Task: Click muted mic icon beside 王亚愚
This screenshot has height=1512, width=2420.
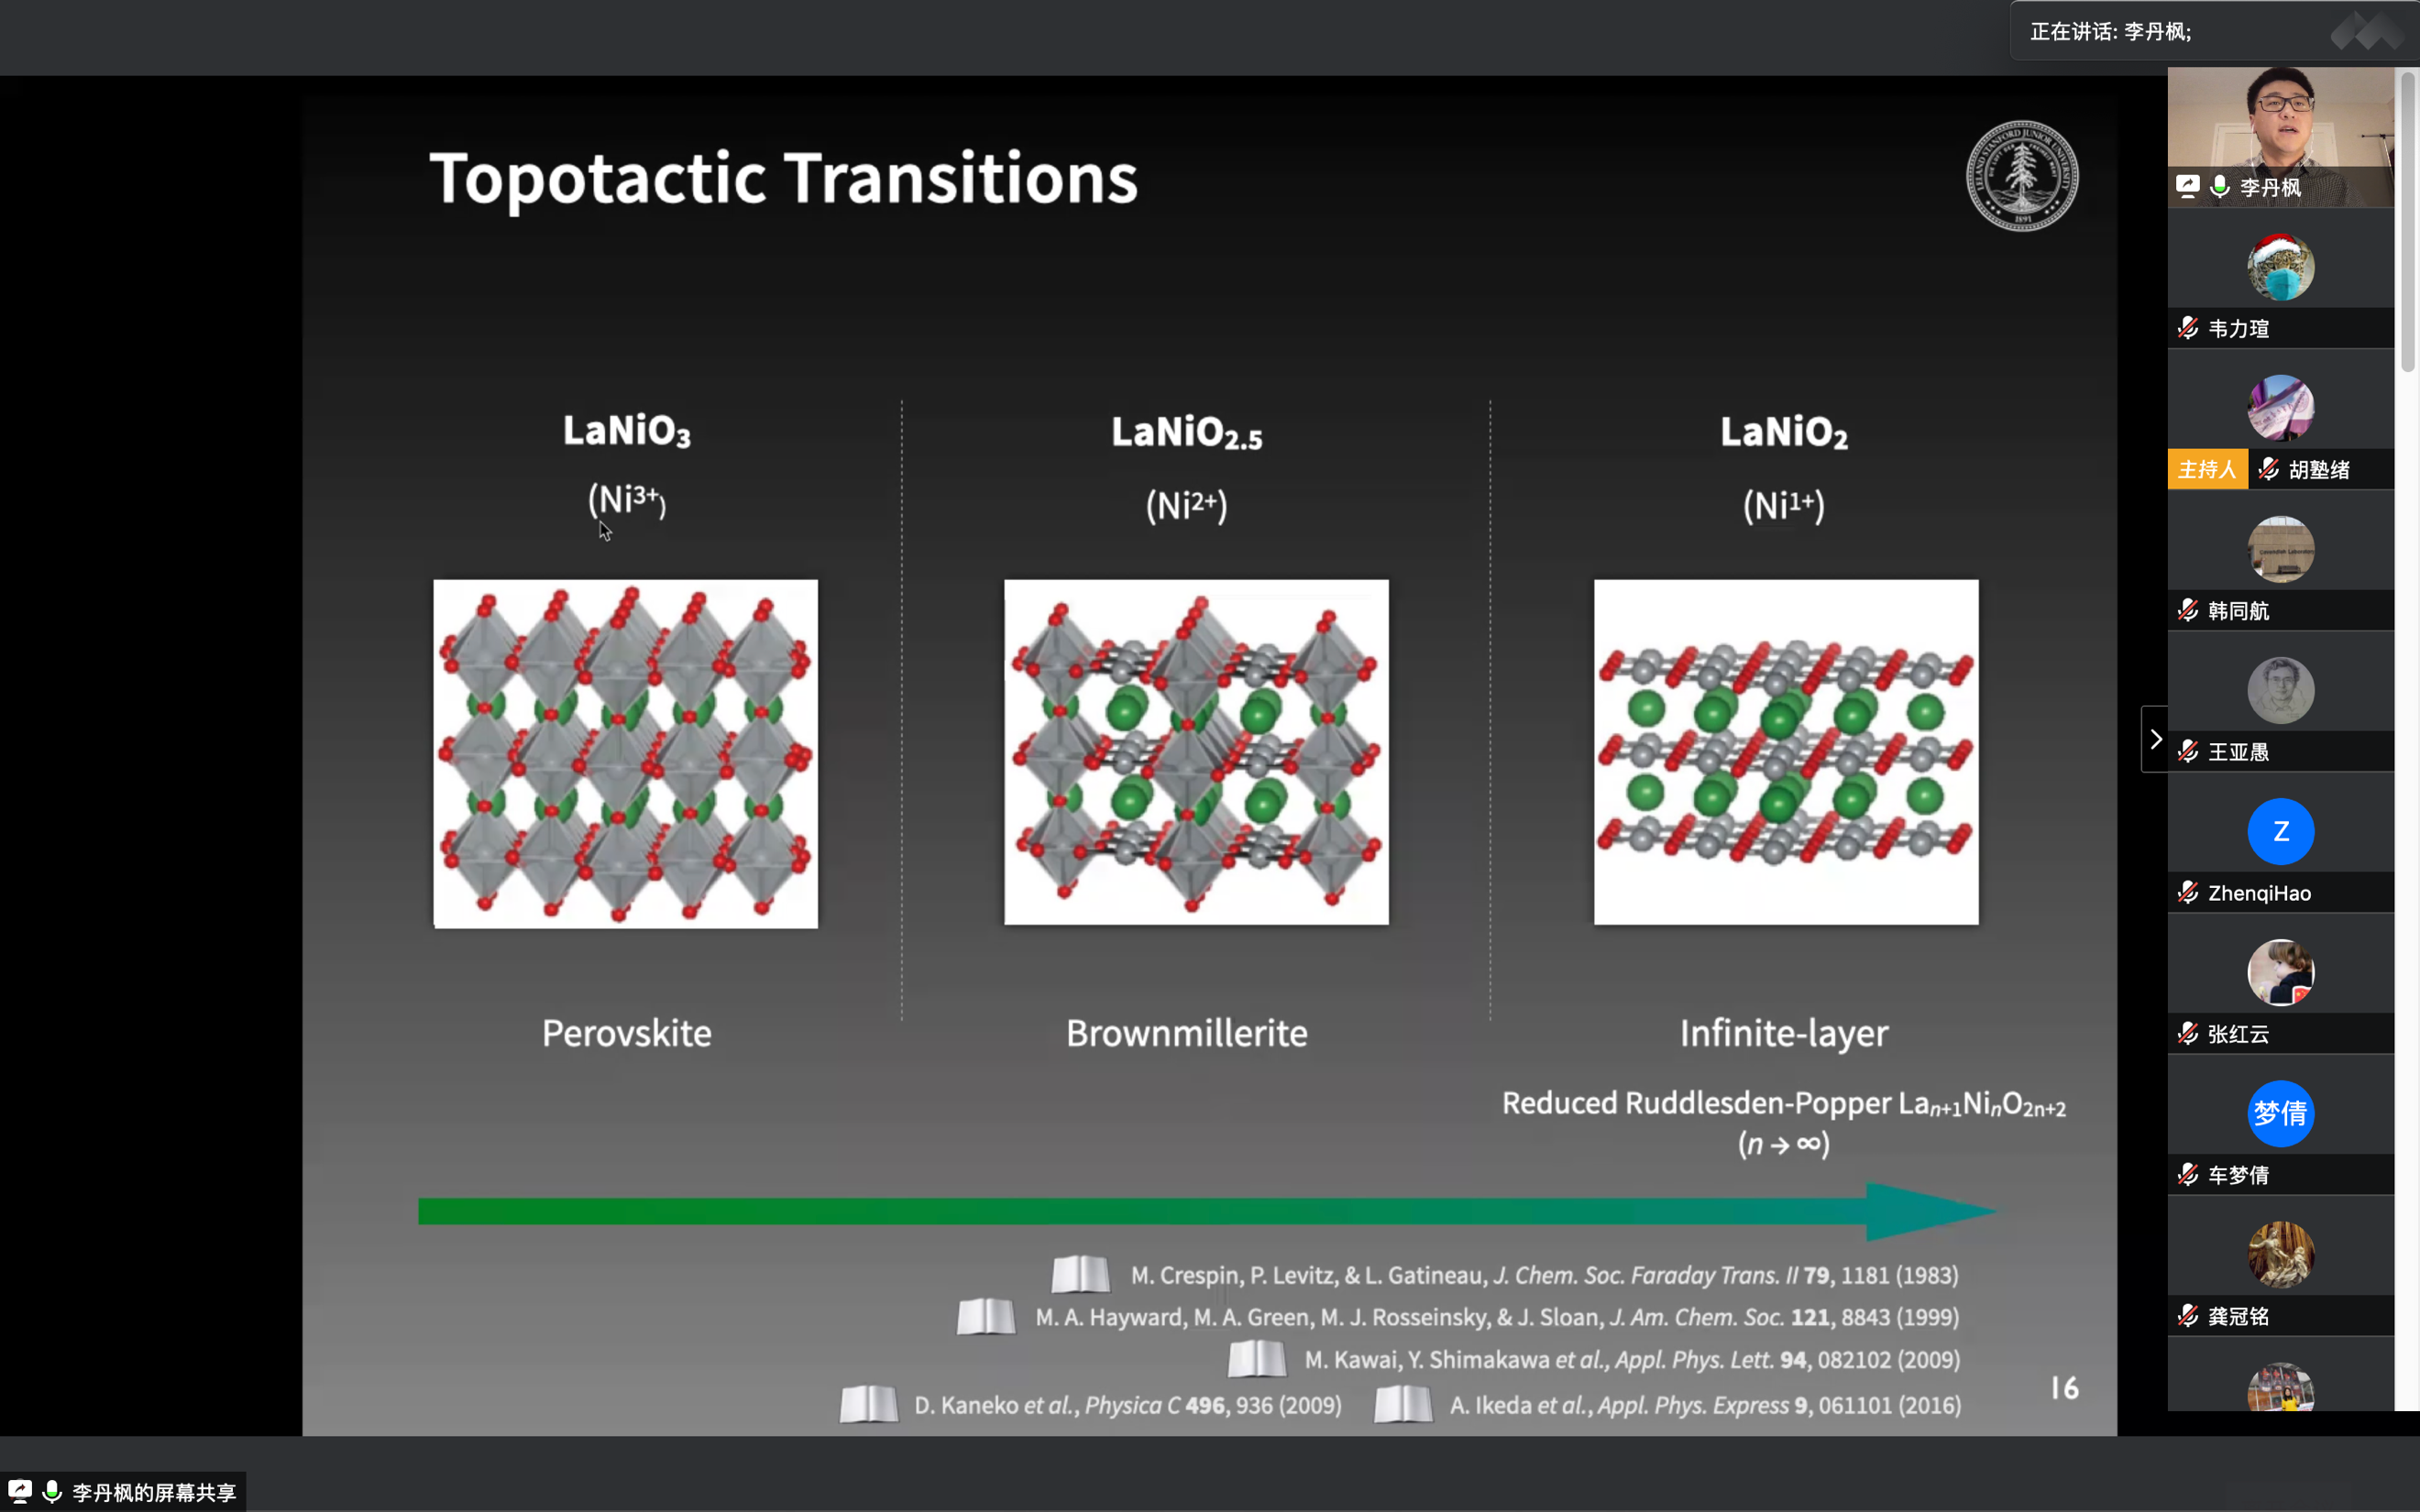Action: [x=2188, y=751]
